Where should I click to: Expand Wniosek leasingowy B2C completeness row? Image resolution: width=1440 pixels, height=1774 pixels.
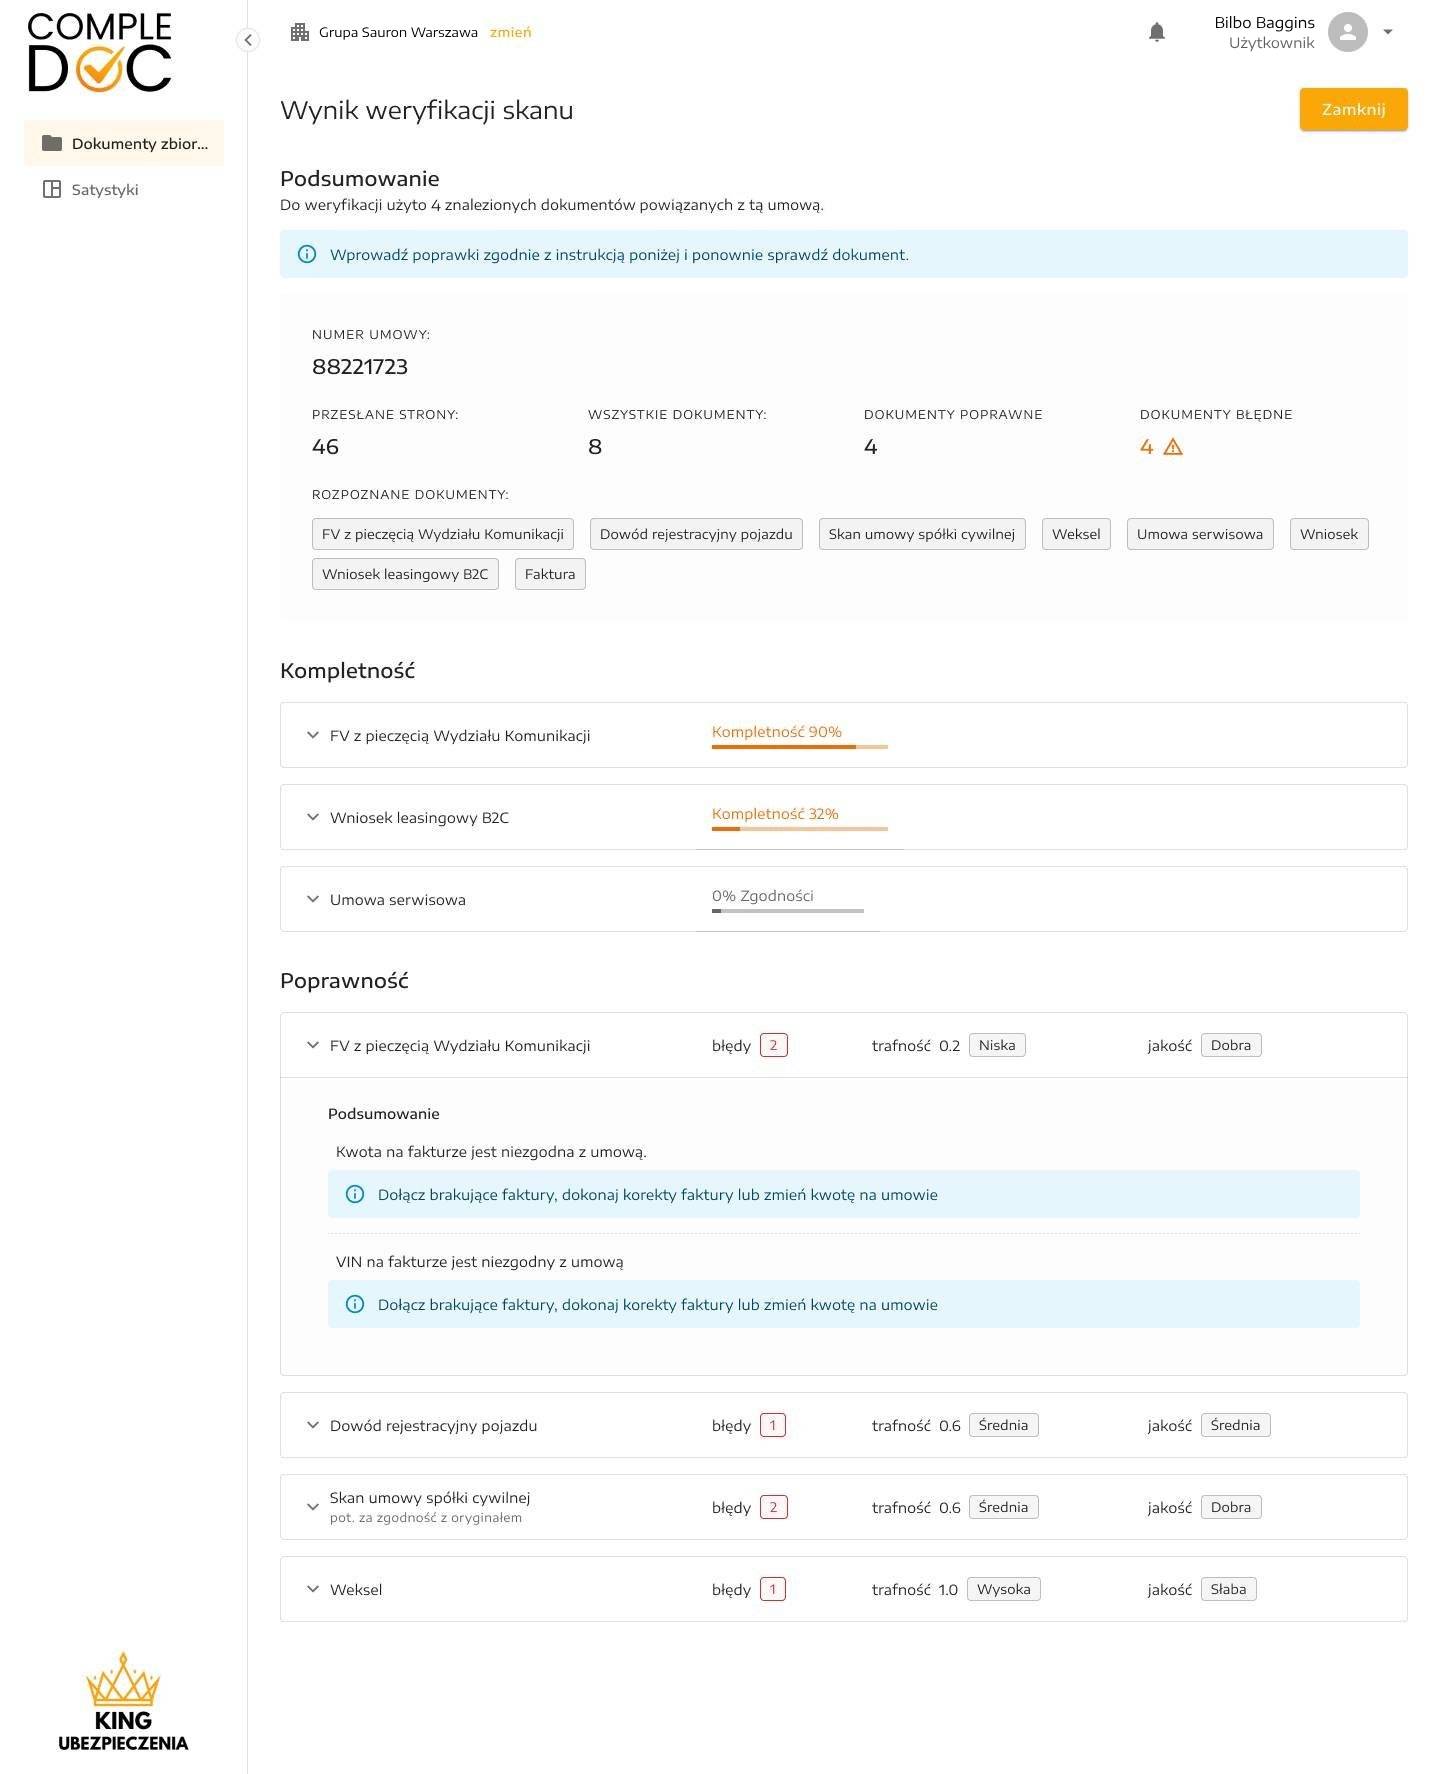pos(313,817)
